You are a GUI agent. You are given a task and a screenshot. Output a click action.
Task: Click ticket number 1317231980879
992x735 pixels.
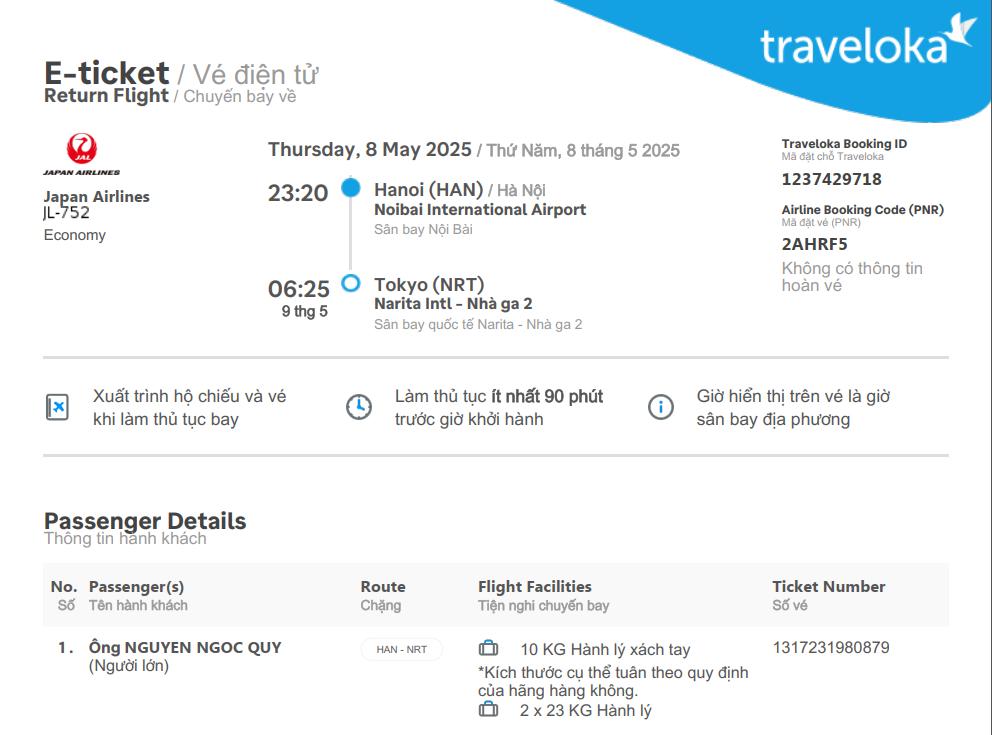pos(830,647)
